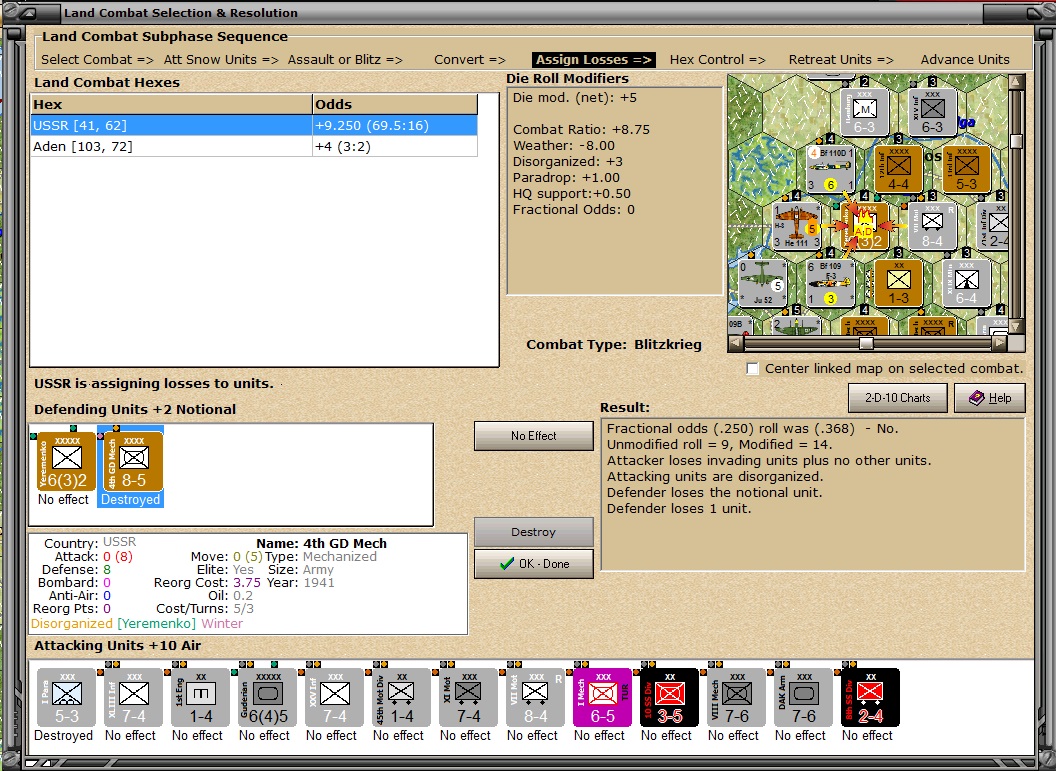Select the 10 SS Div 3-5 unit
Screen dimensions: 1056x771
[669, 697]
